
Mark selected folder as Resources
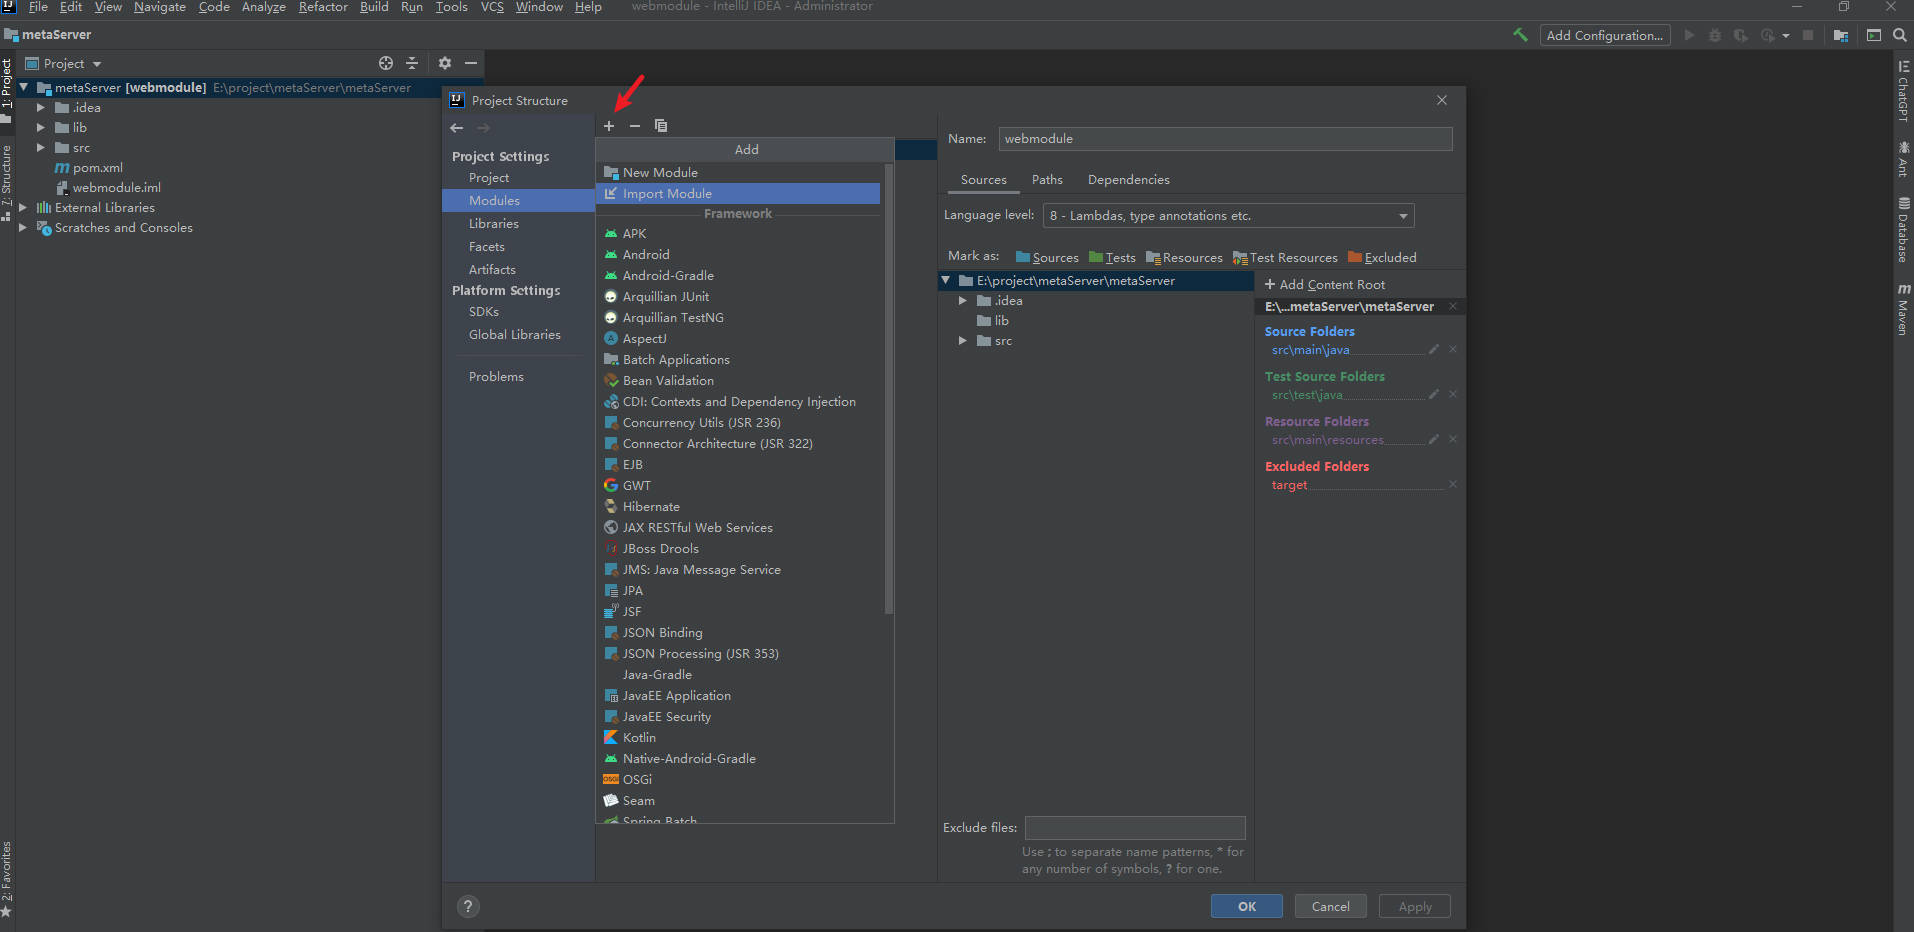(1184, 258)
